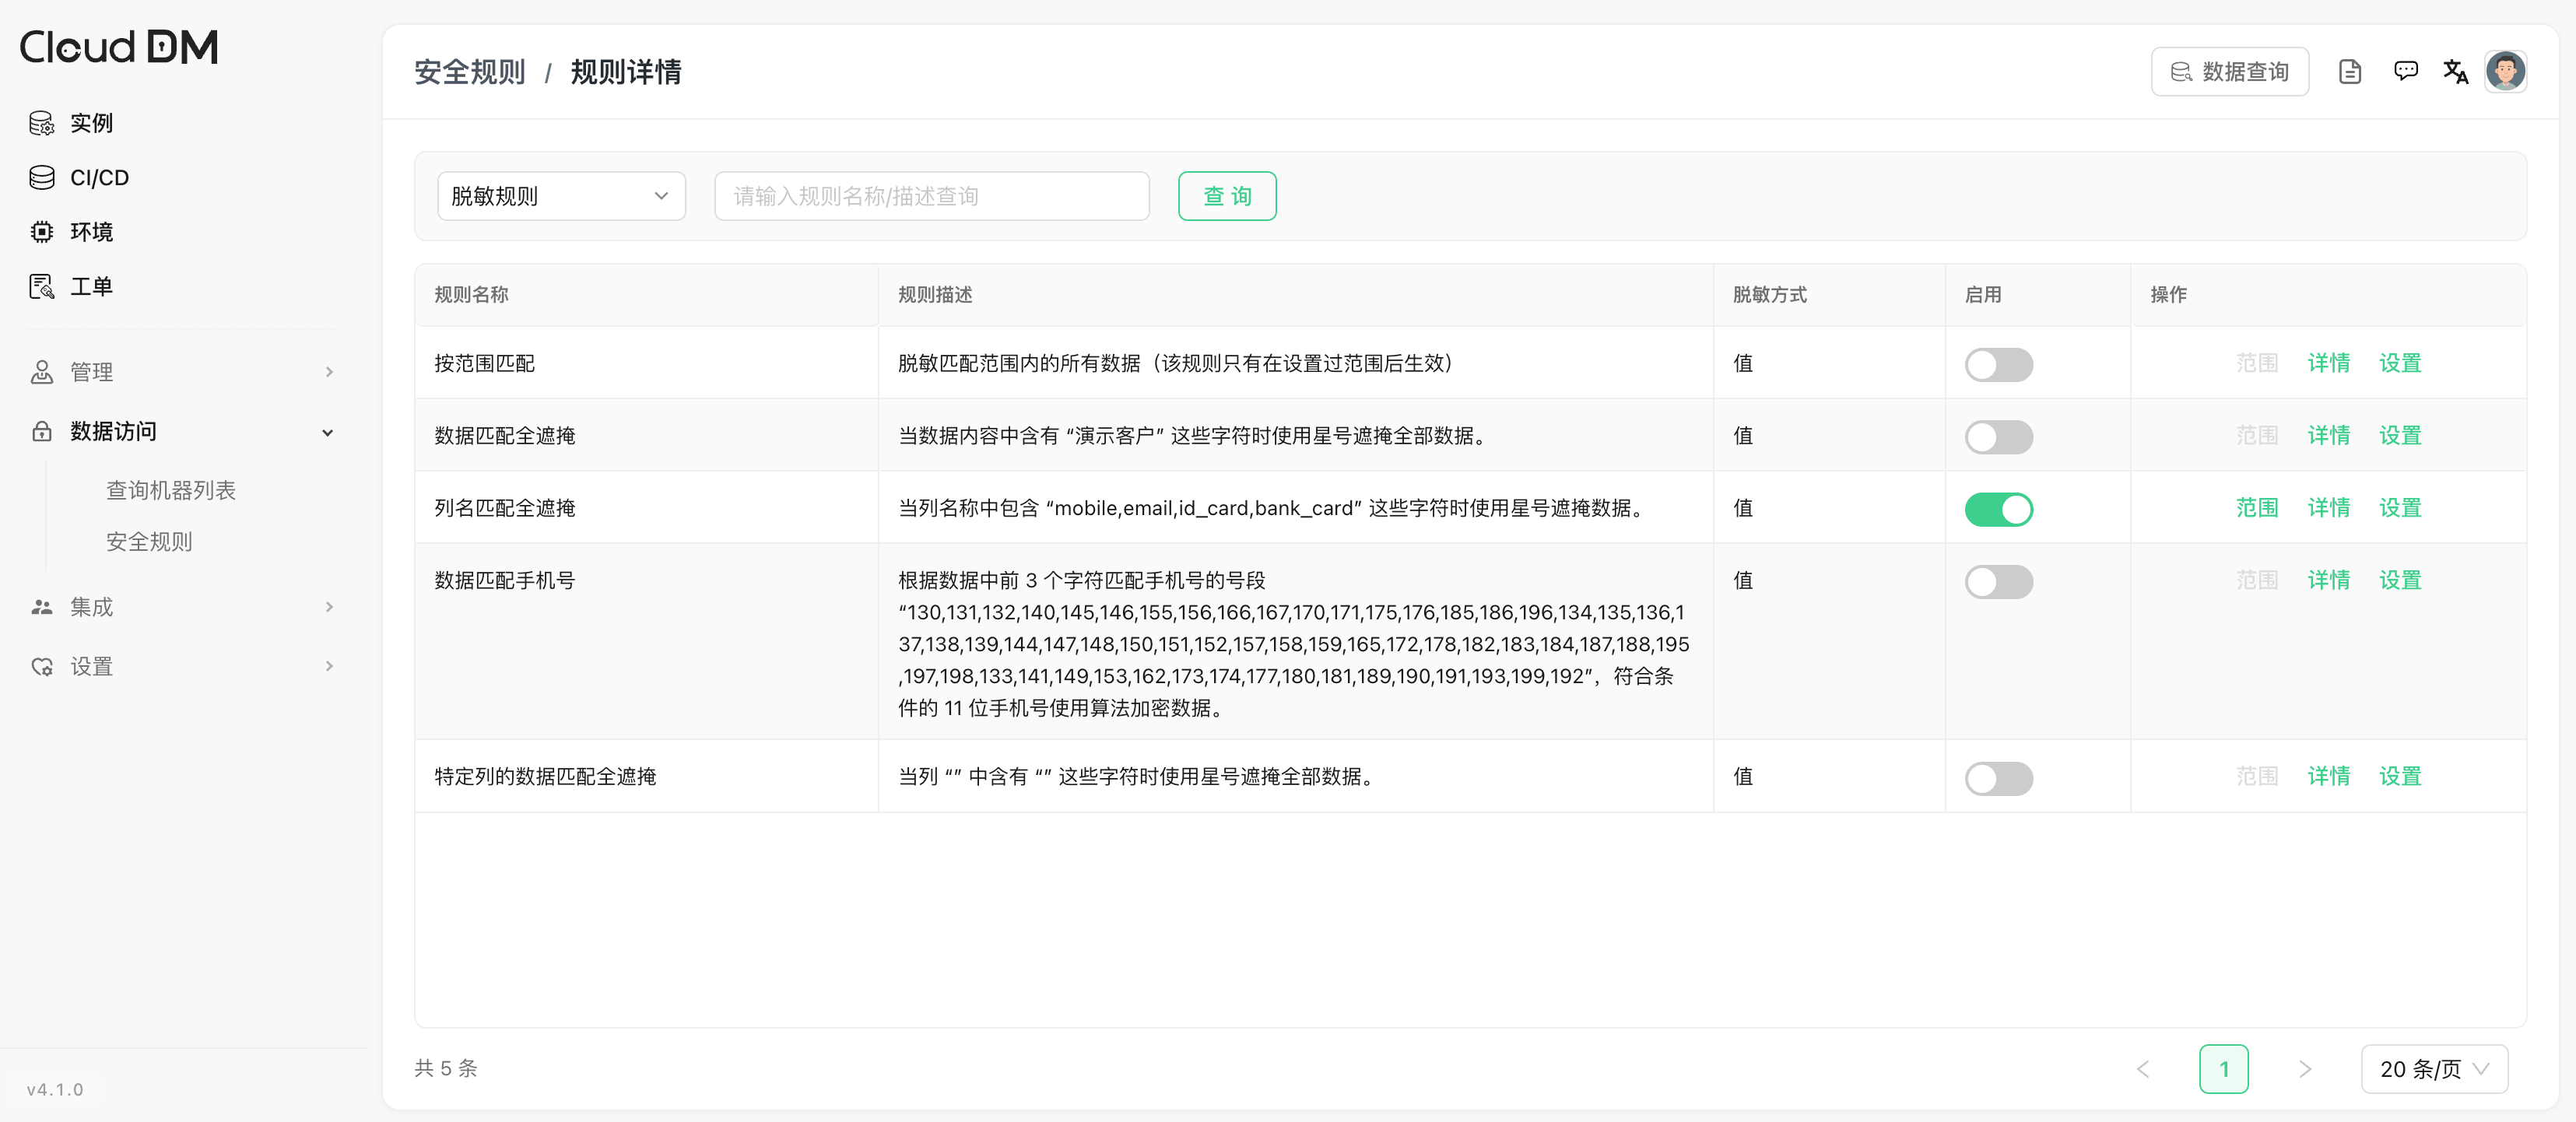
Task: Go to previous page arrow
Action: coord(2143,1069)
